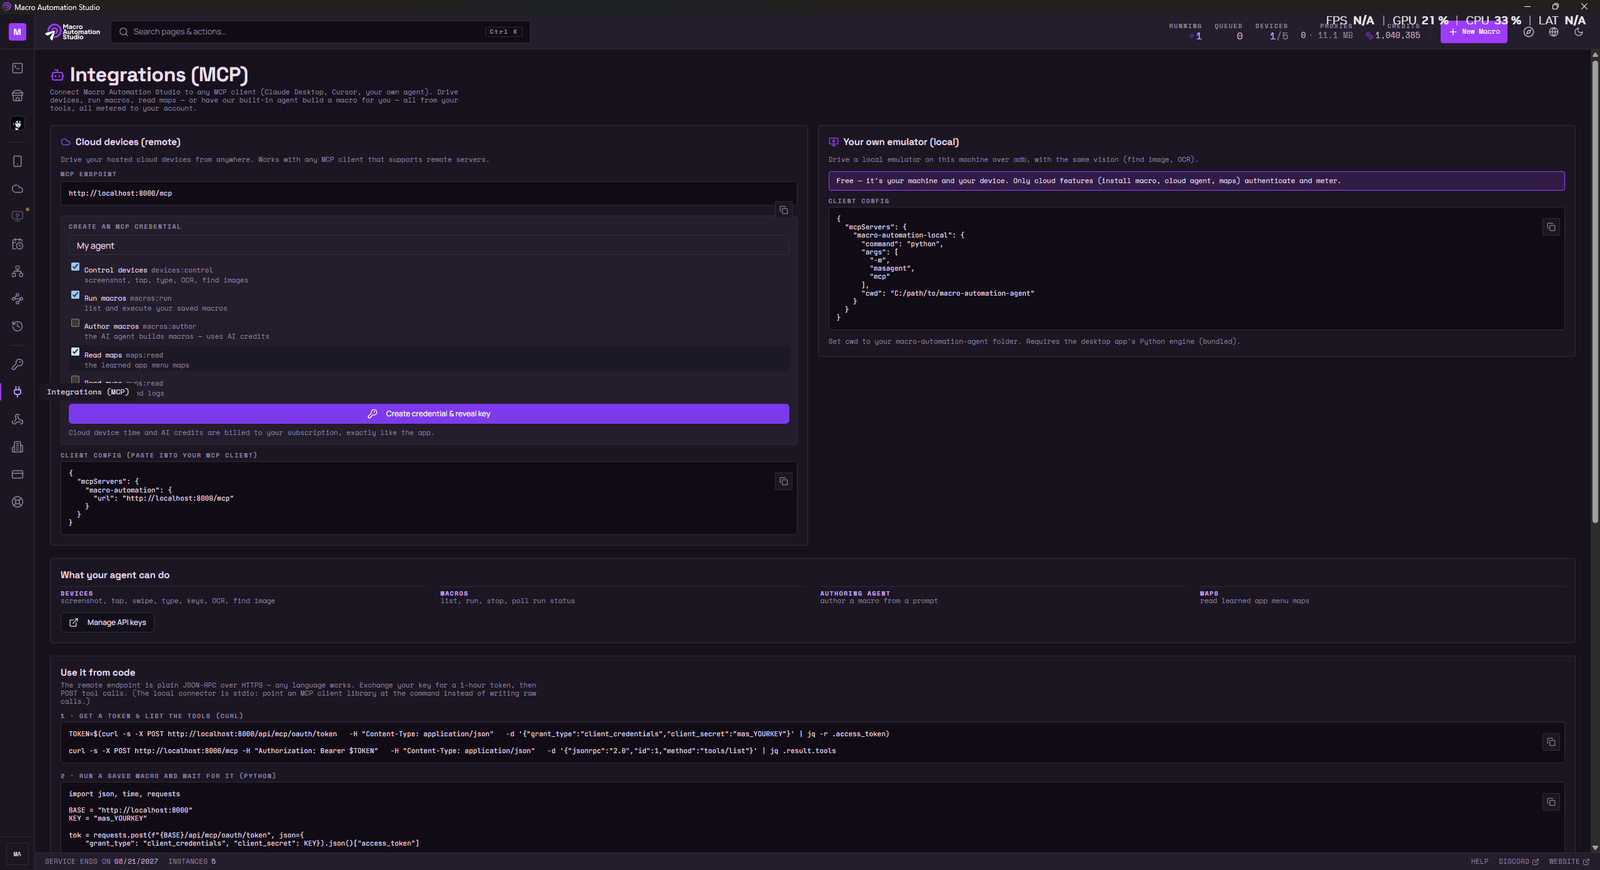The width and height of the screenshot is (1600, 870).
Task: Click the SERVICE ENDS ON date text
Action: point(101,861)
